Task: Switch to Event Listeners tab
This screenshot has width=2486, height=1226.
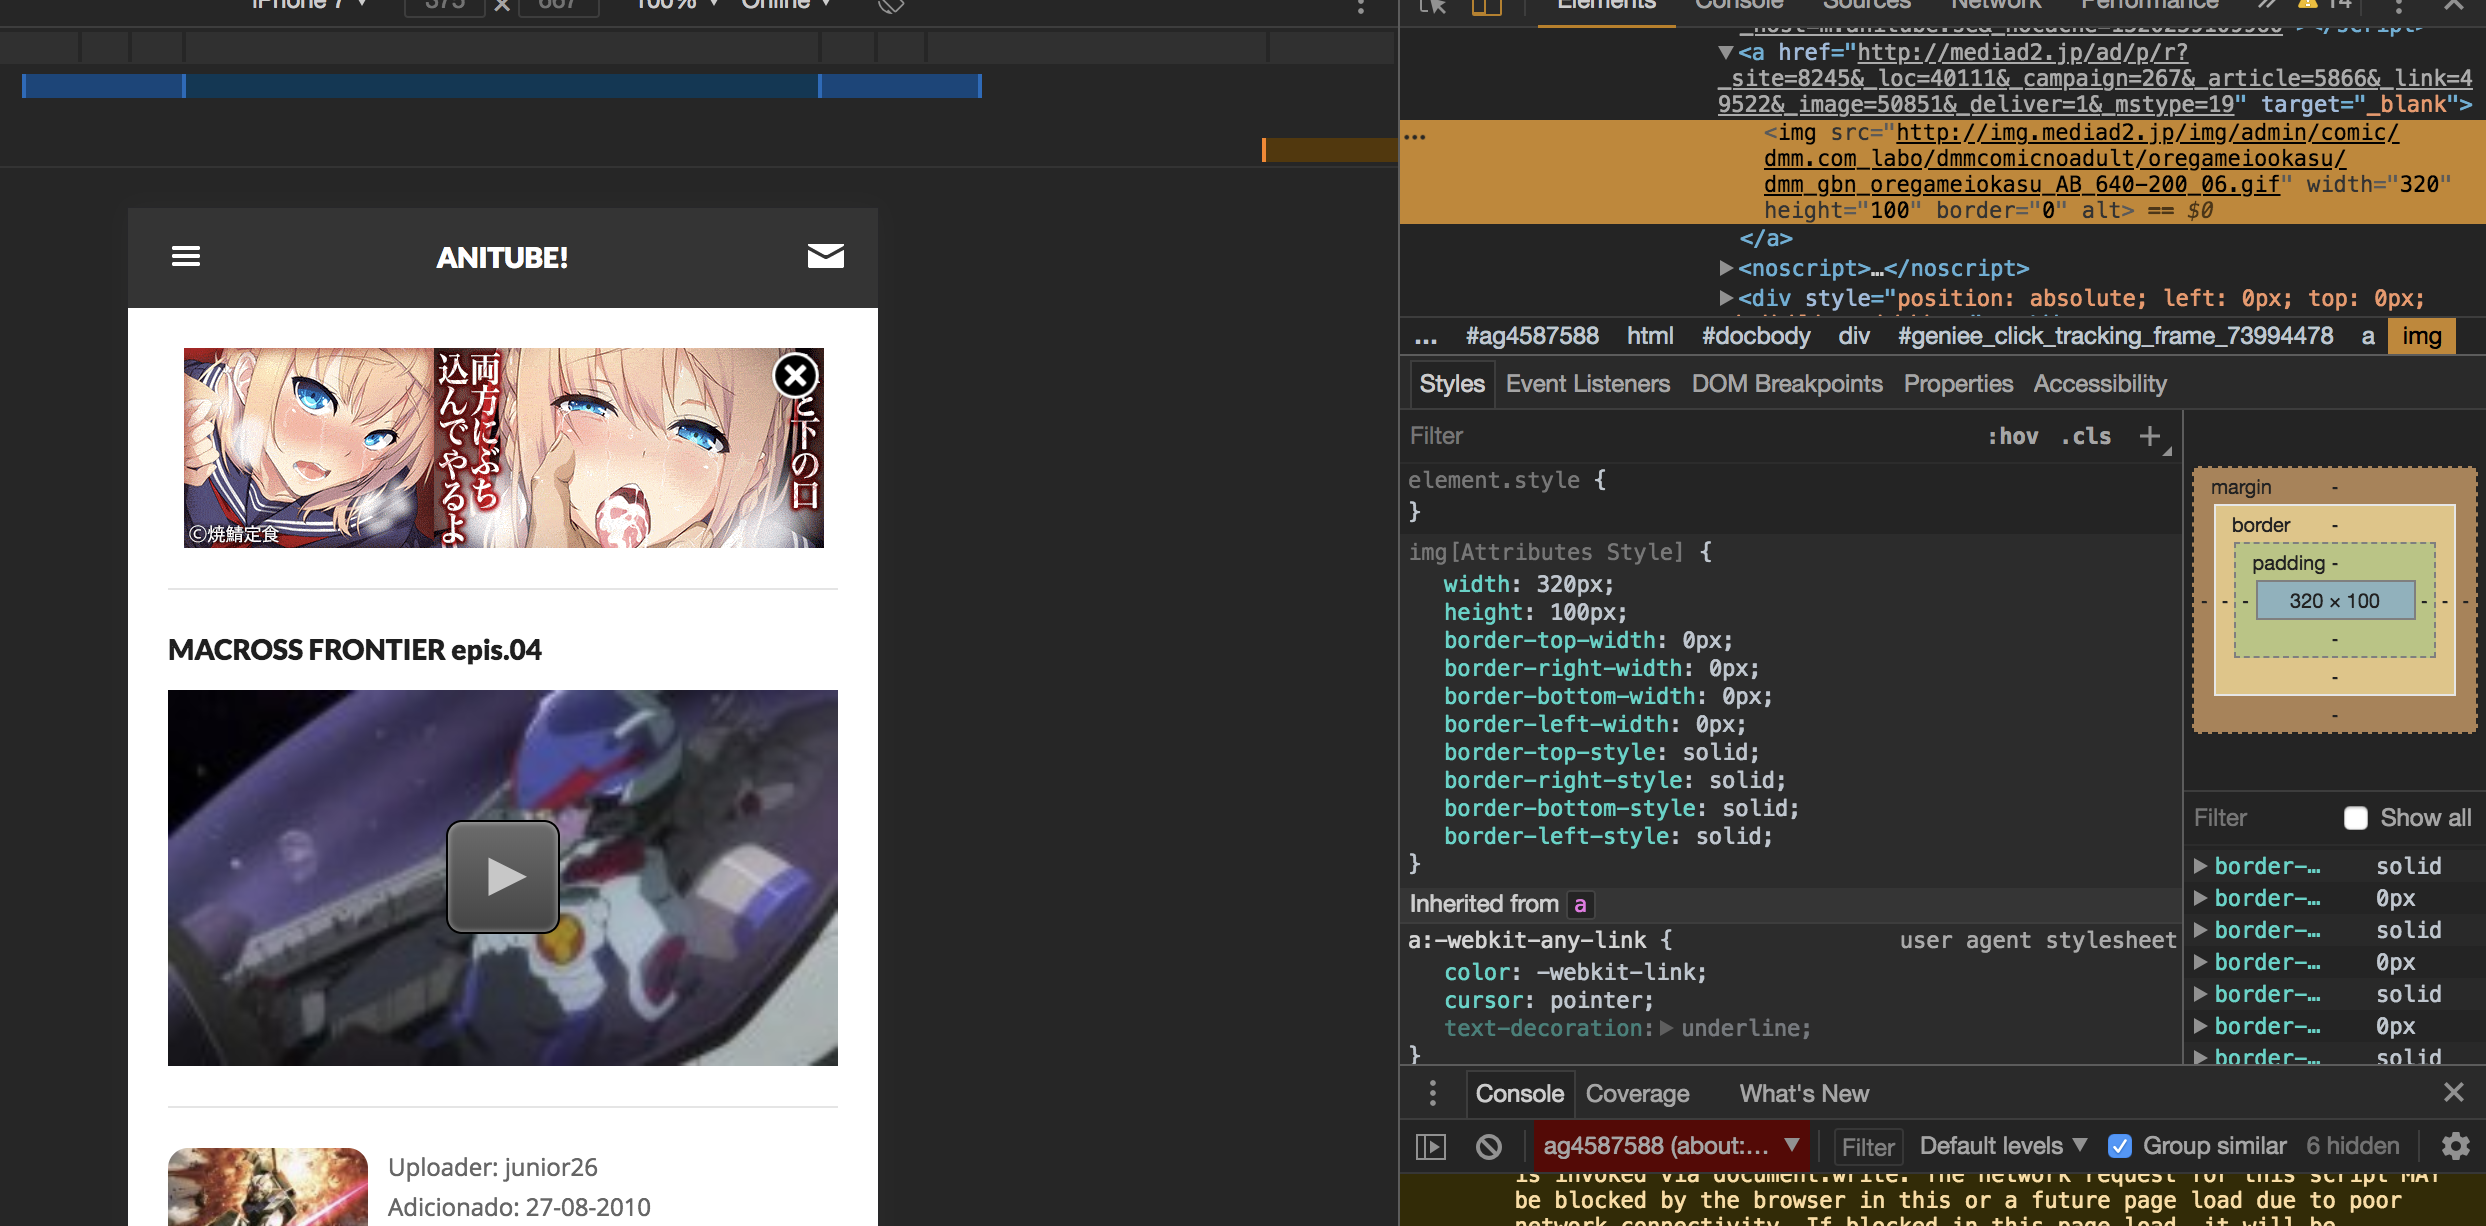Action: pos(1587,384)
